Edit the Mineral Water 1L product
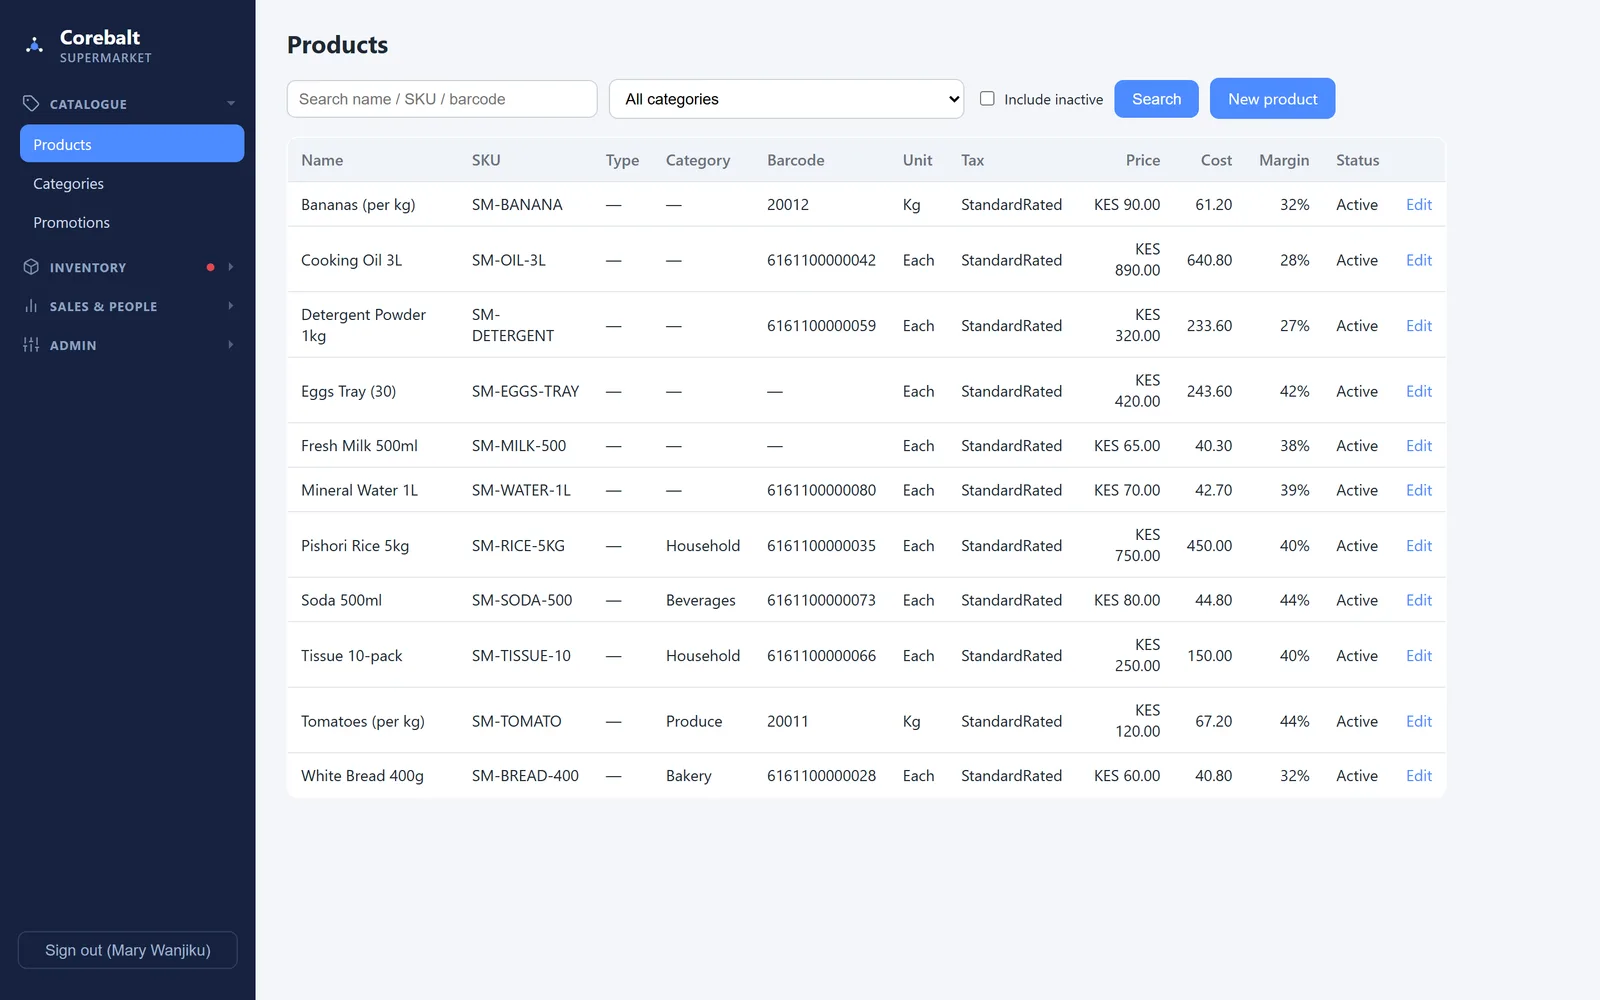 click(x=1418, y=490)
